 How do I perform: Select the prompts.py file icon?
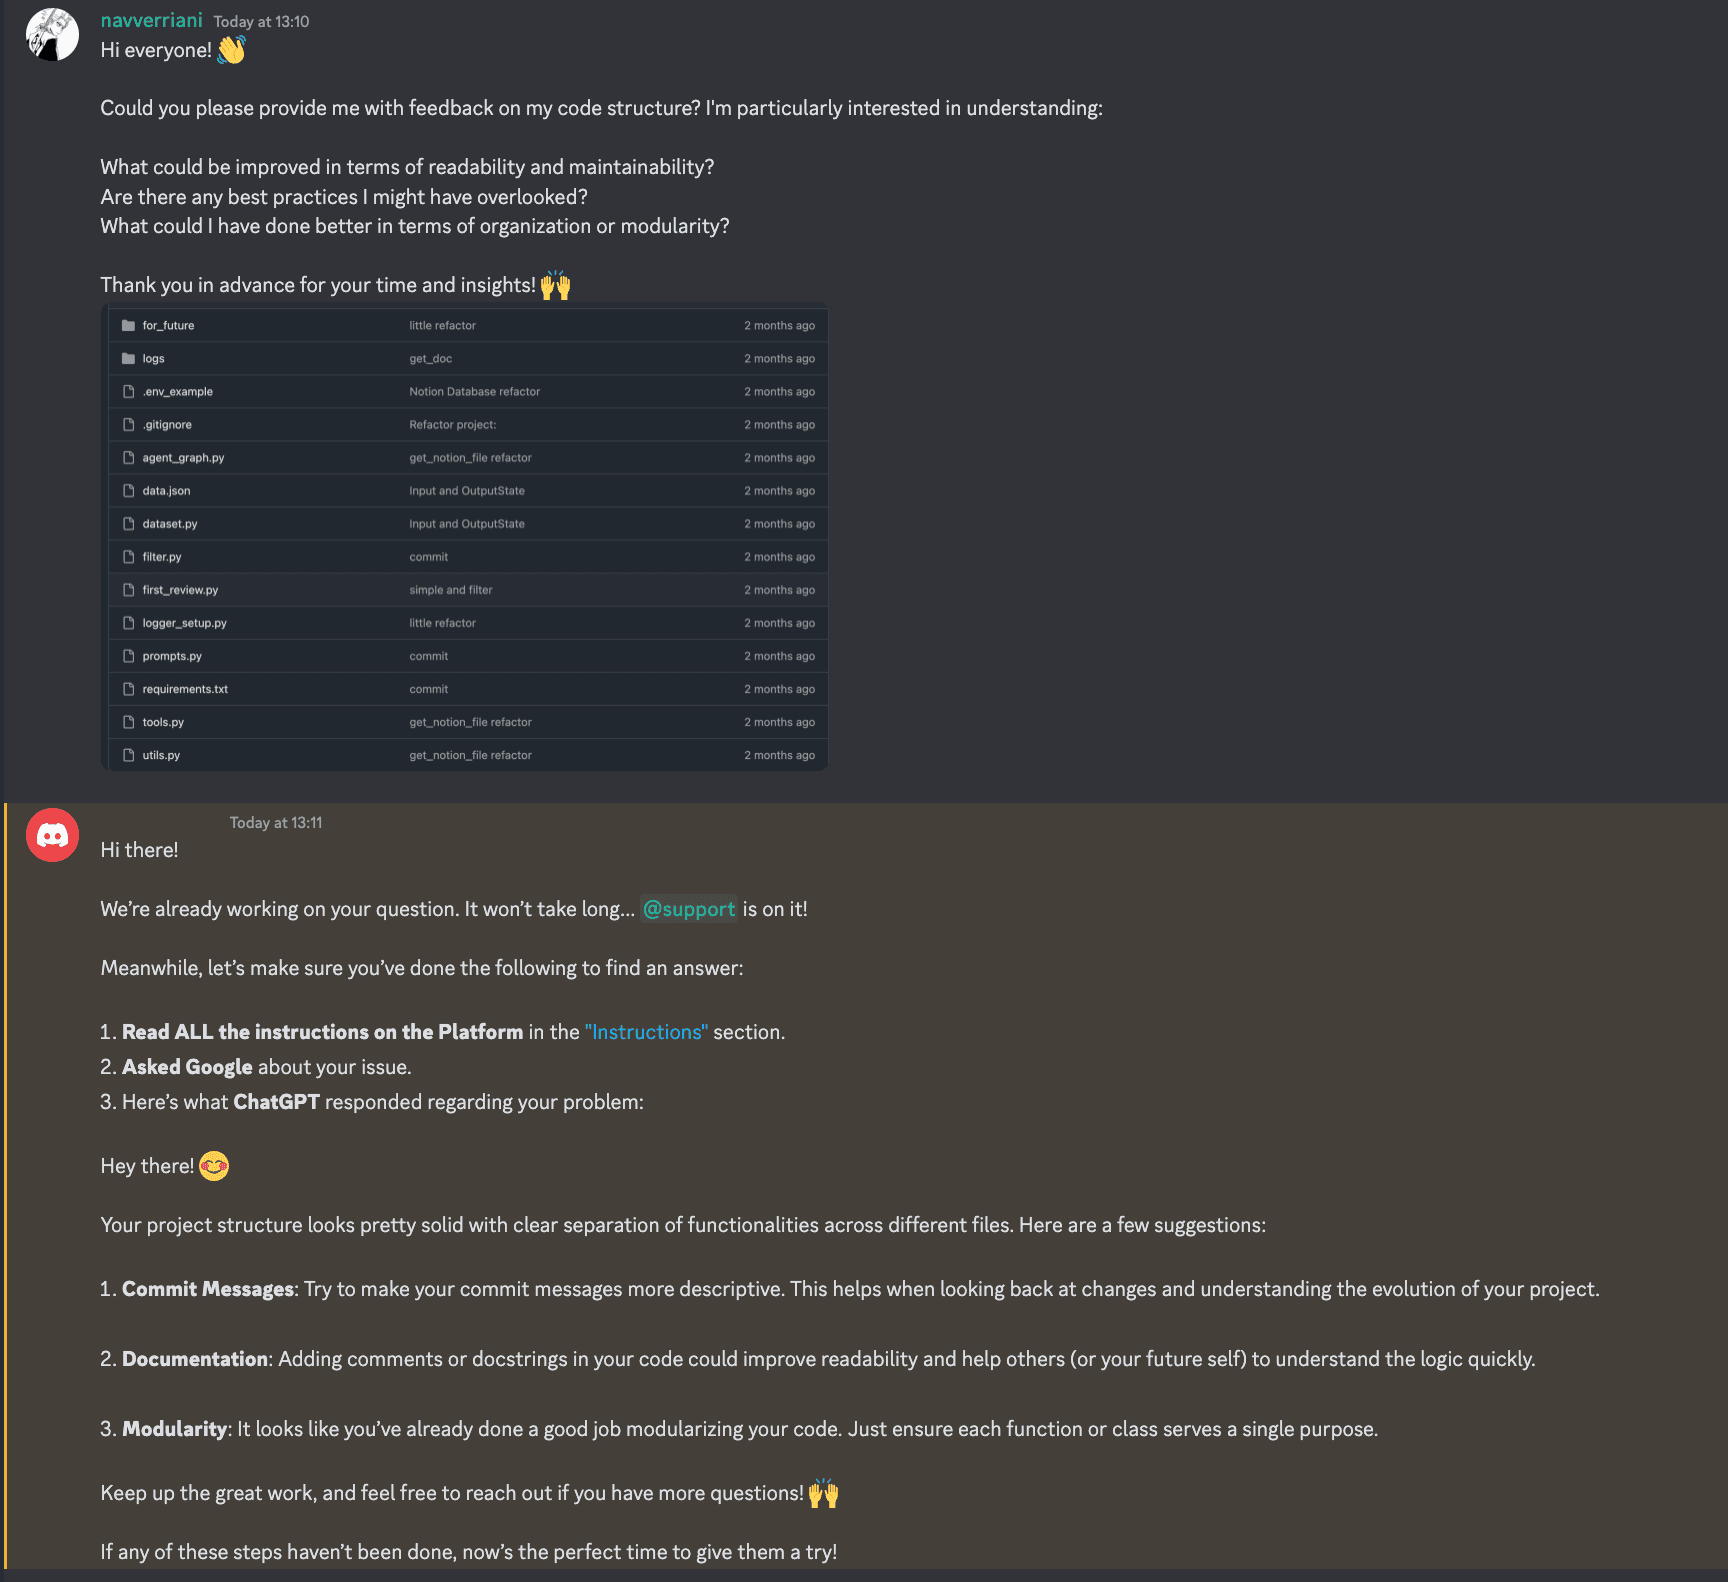[128, 655]
